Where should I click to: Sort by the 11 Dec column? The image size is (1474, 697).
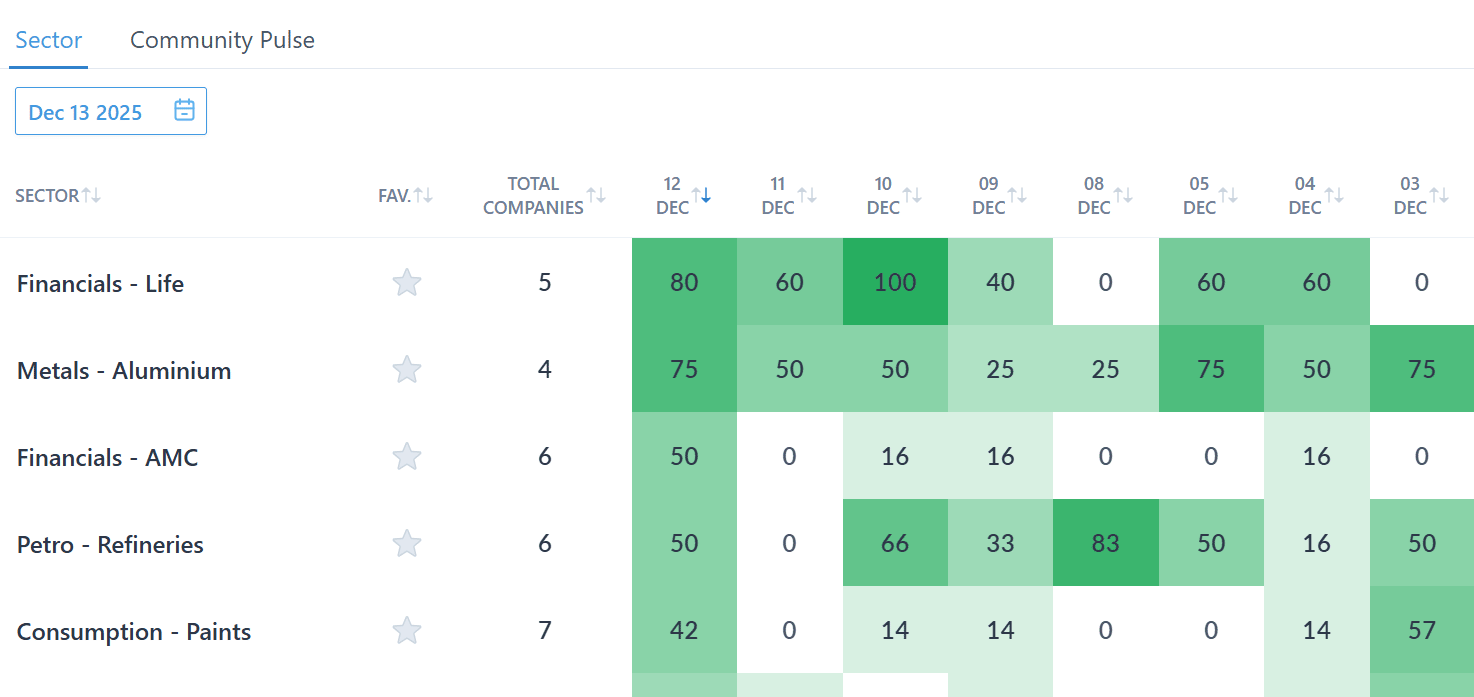(806, 195)
